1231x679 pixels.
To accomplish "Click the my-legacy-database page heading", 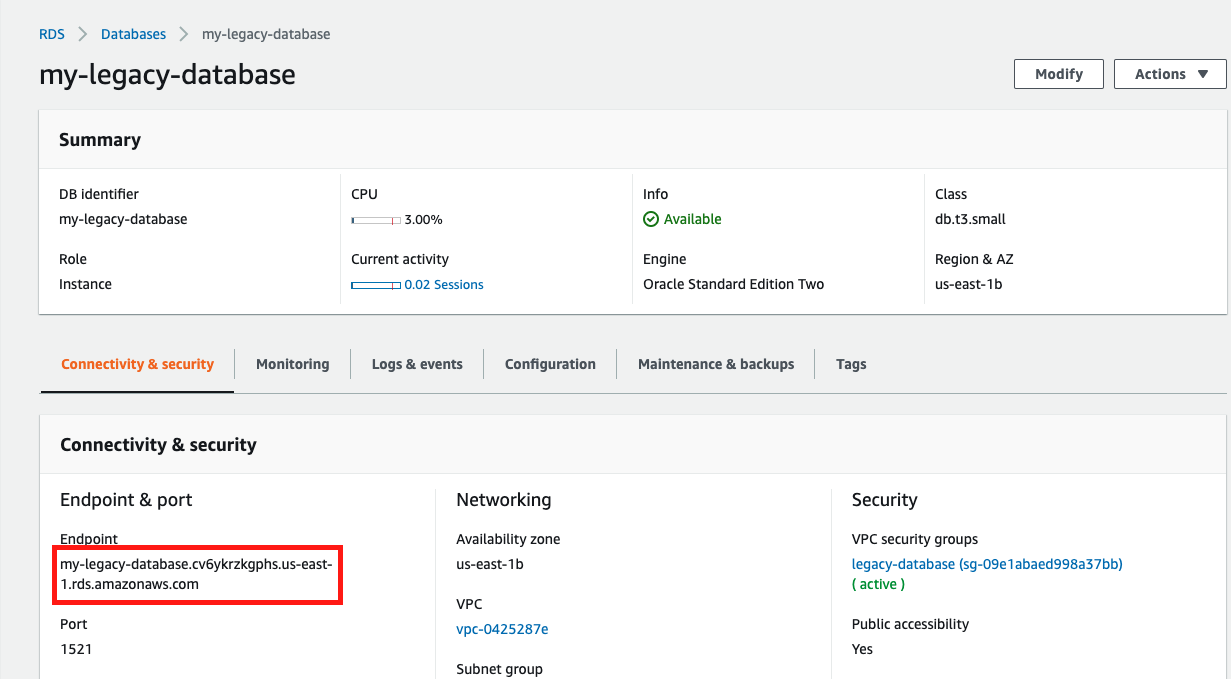I will pyautogui.click(x=167, y=74).
